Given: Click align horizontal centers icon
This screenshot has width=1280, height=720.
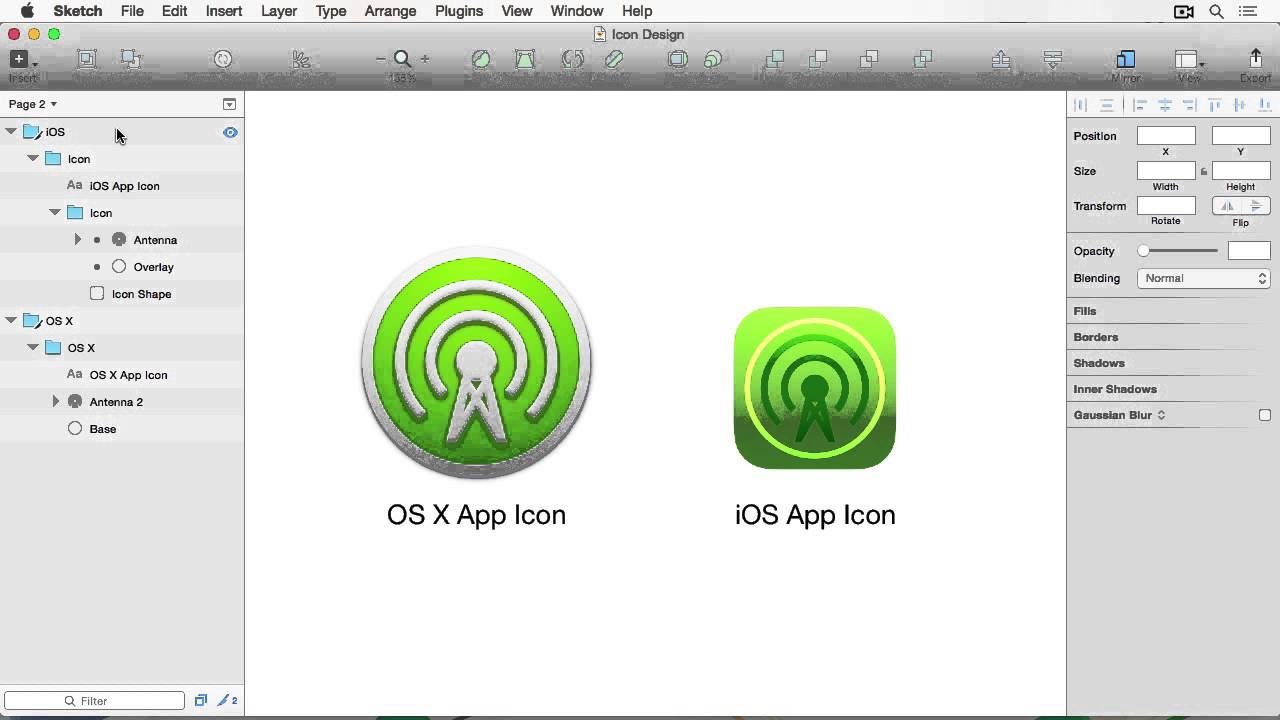Looking at the screenshot, I should click(1165, 104).
